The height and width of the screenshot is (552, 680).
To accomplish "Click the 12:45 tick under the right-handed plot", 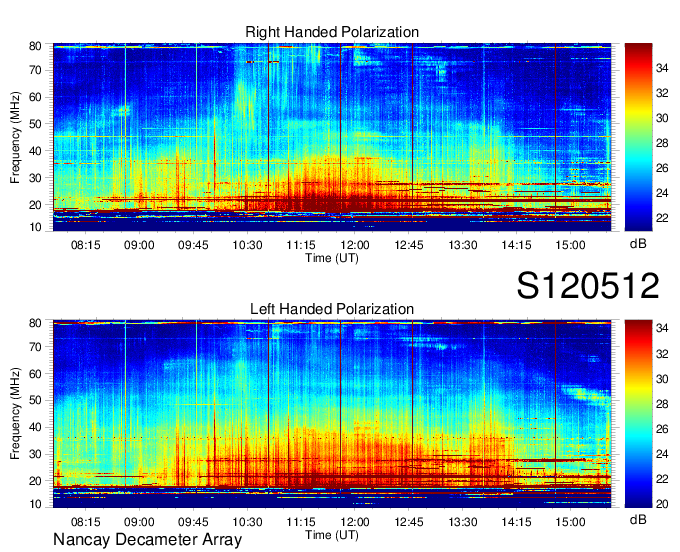I will (x=409, y=245).
